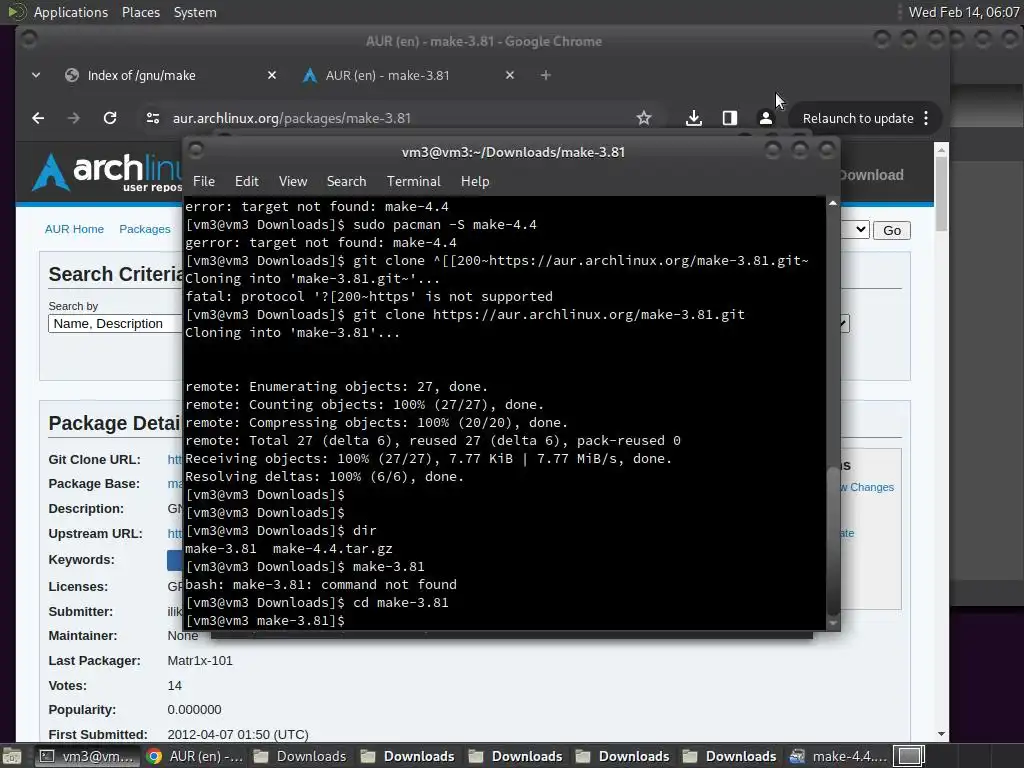Expand Chrome tab search chevron

(36, 75)
